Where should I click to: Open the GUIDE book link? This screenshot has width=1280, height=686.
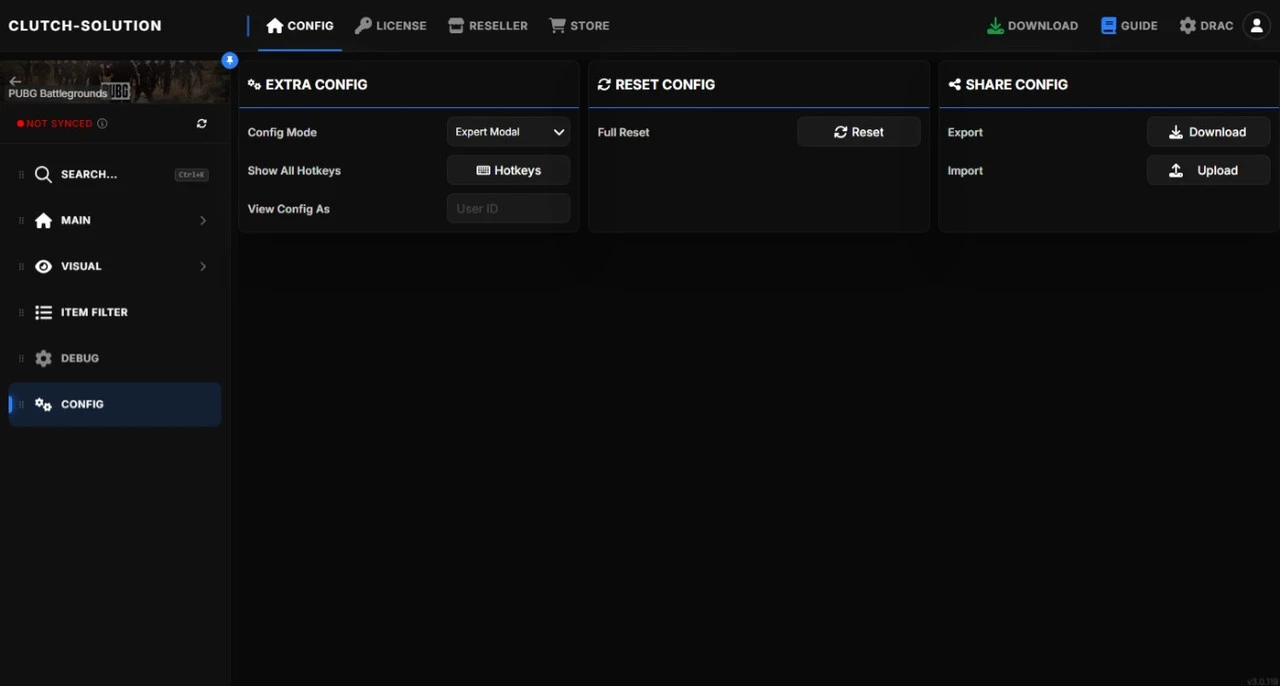(1129, 26)
